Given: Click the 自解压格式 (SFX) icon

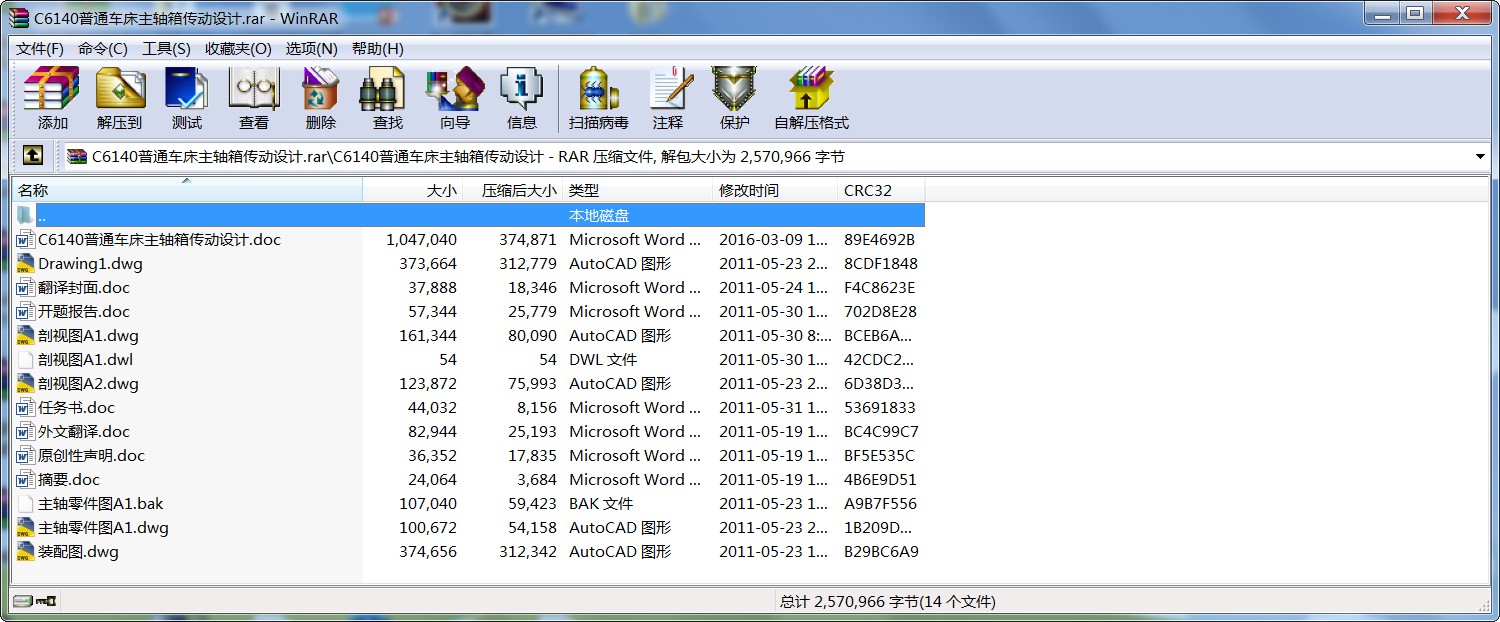Looking at the screenshot, I should [810, 98].
